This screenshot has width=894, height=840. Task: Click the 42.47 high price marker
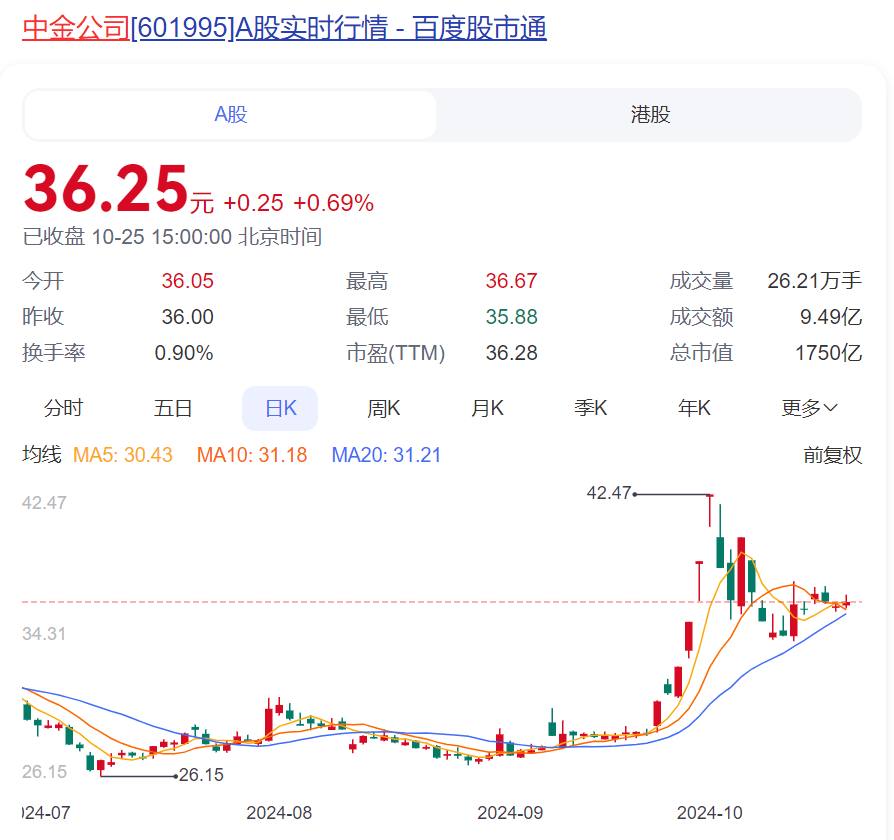pos(606,493)
